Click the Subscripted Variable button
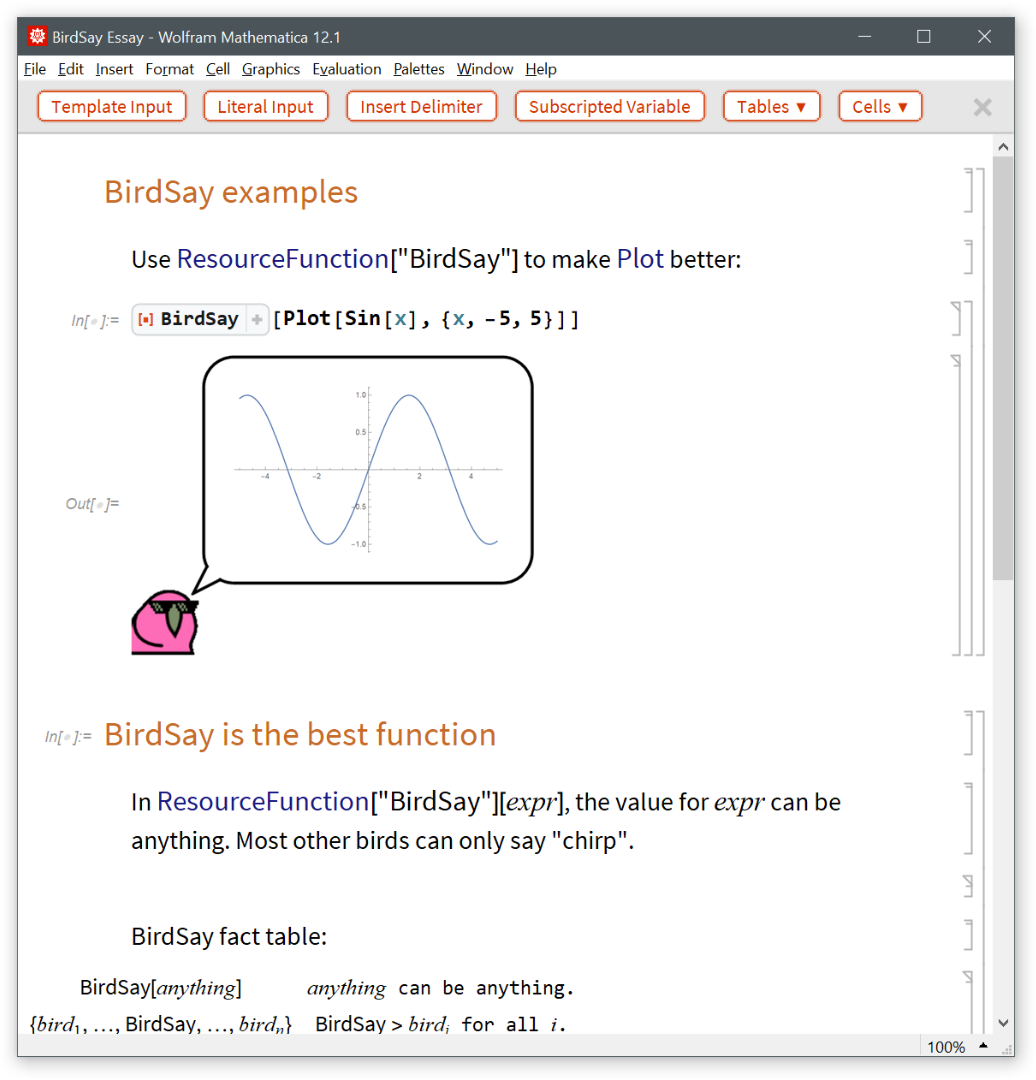1036x1080 pixels. [x=609, y=107]
